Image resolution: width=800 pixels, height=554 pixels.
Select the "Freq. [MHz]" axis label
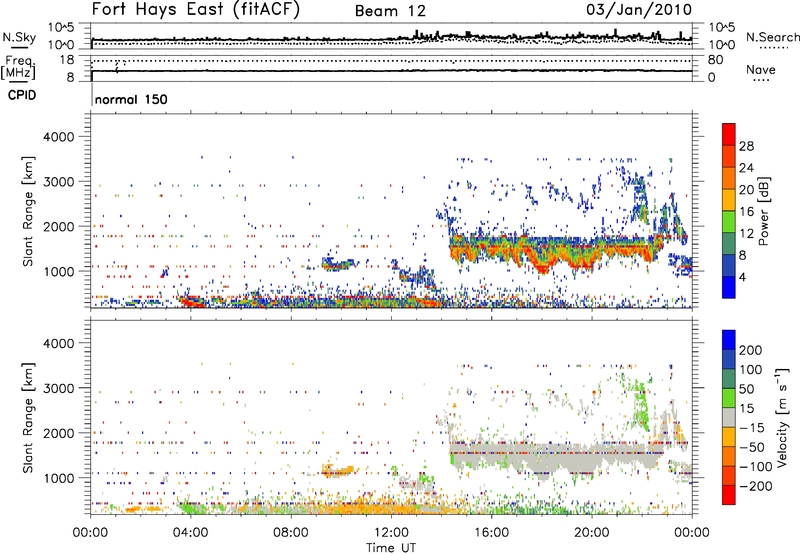[x=18, y=68]
